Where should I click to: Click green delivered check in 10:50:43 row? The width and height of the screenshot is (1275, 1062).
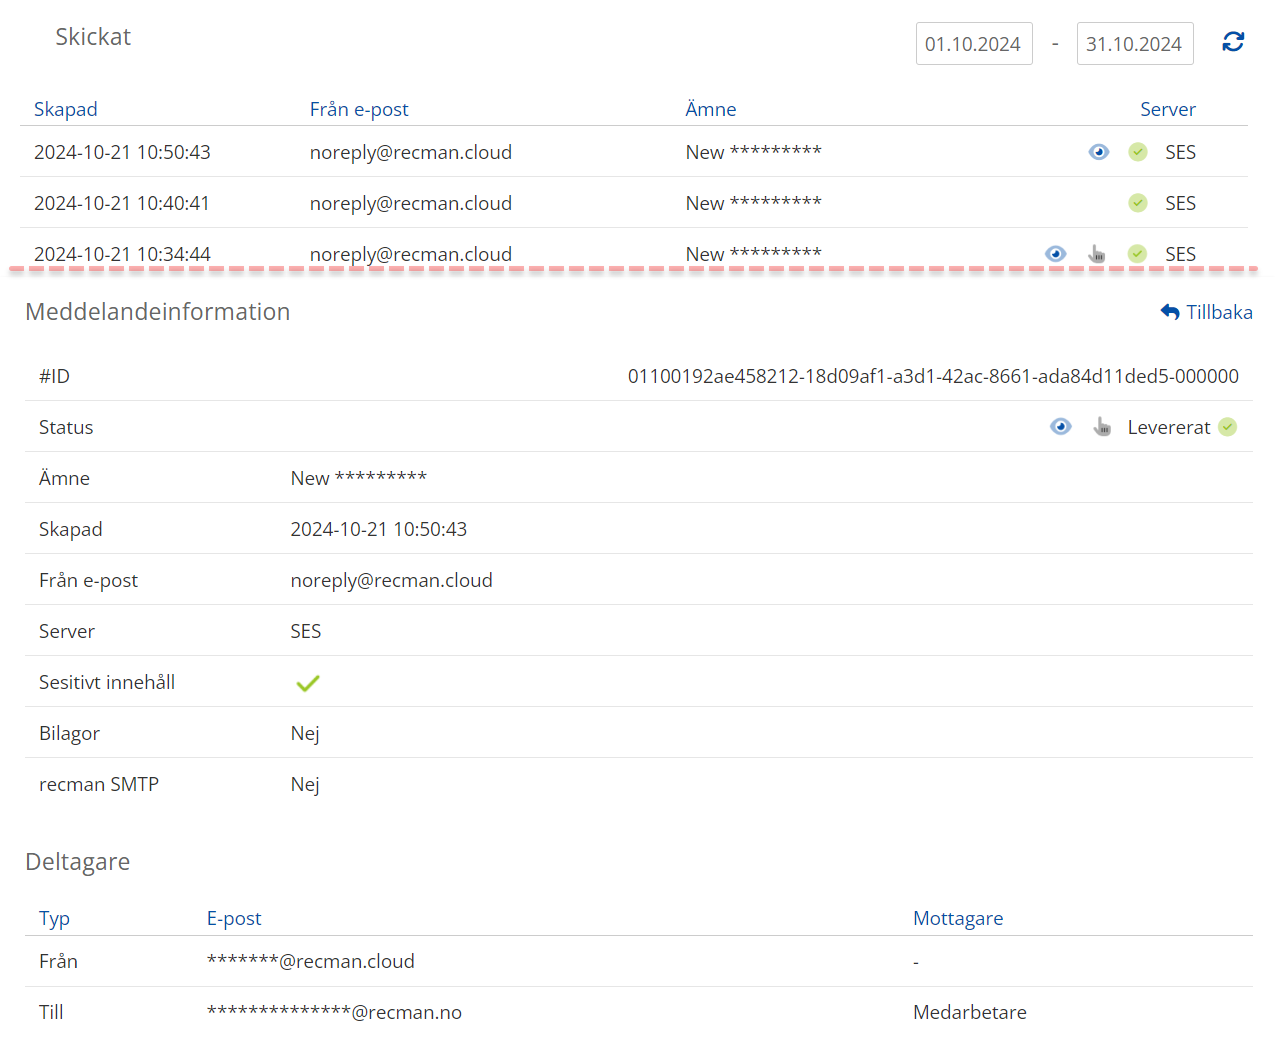pos(1138,152)
